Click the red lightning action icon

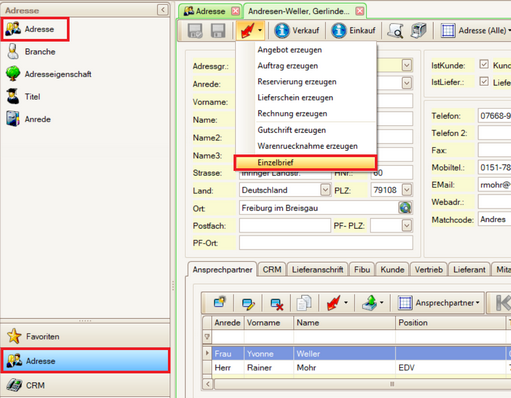point(247,31)
